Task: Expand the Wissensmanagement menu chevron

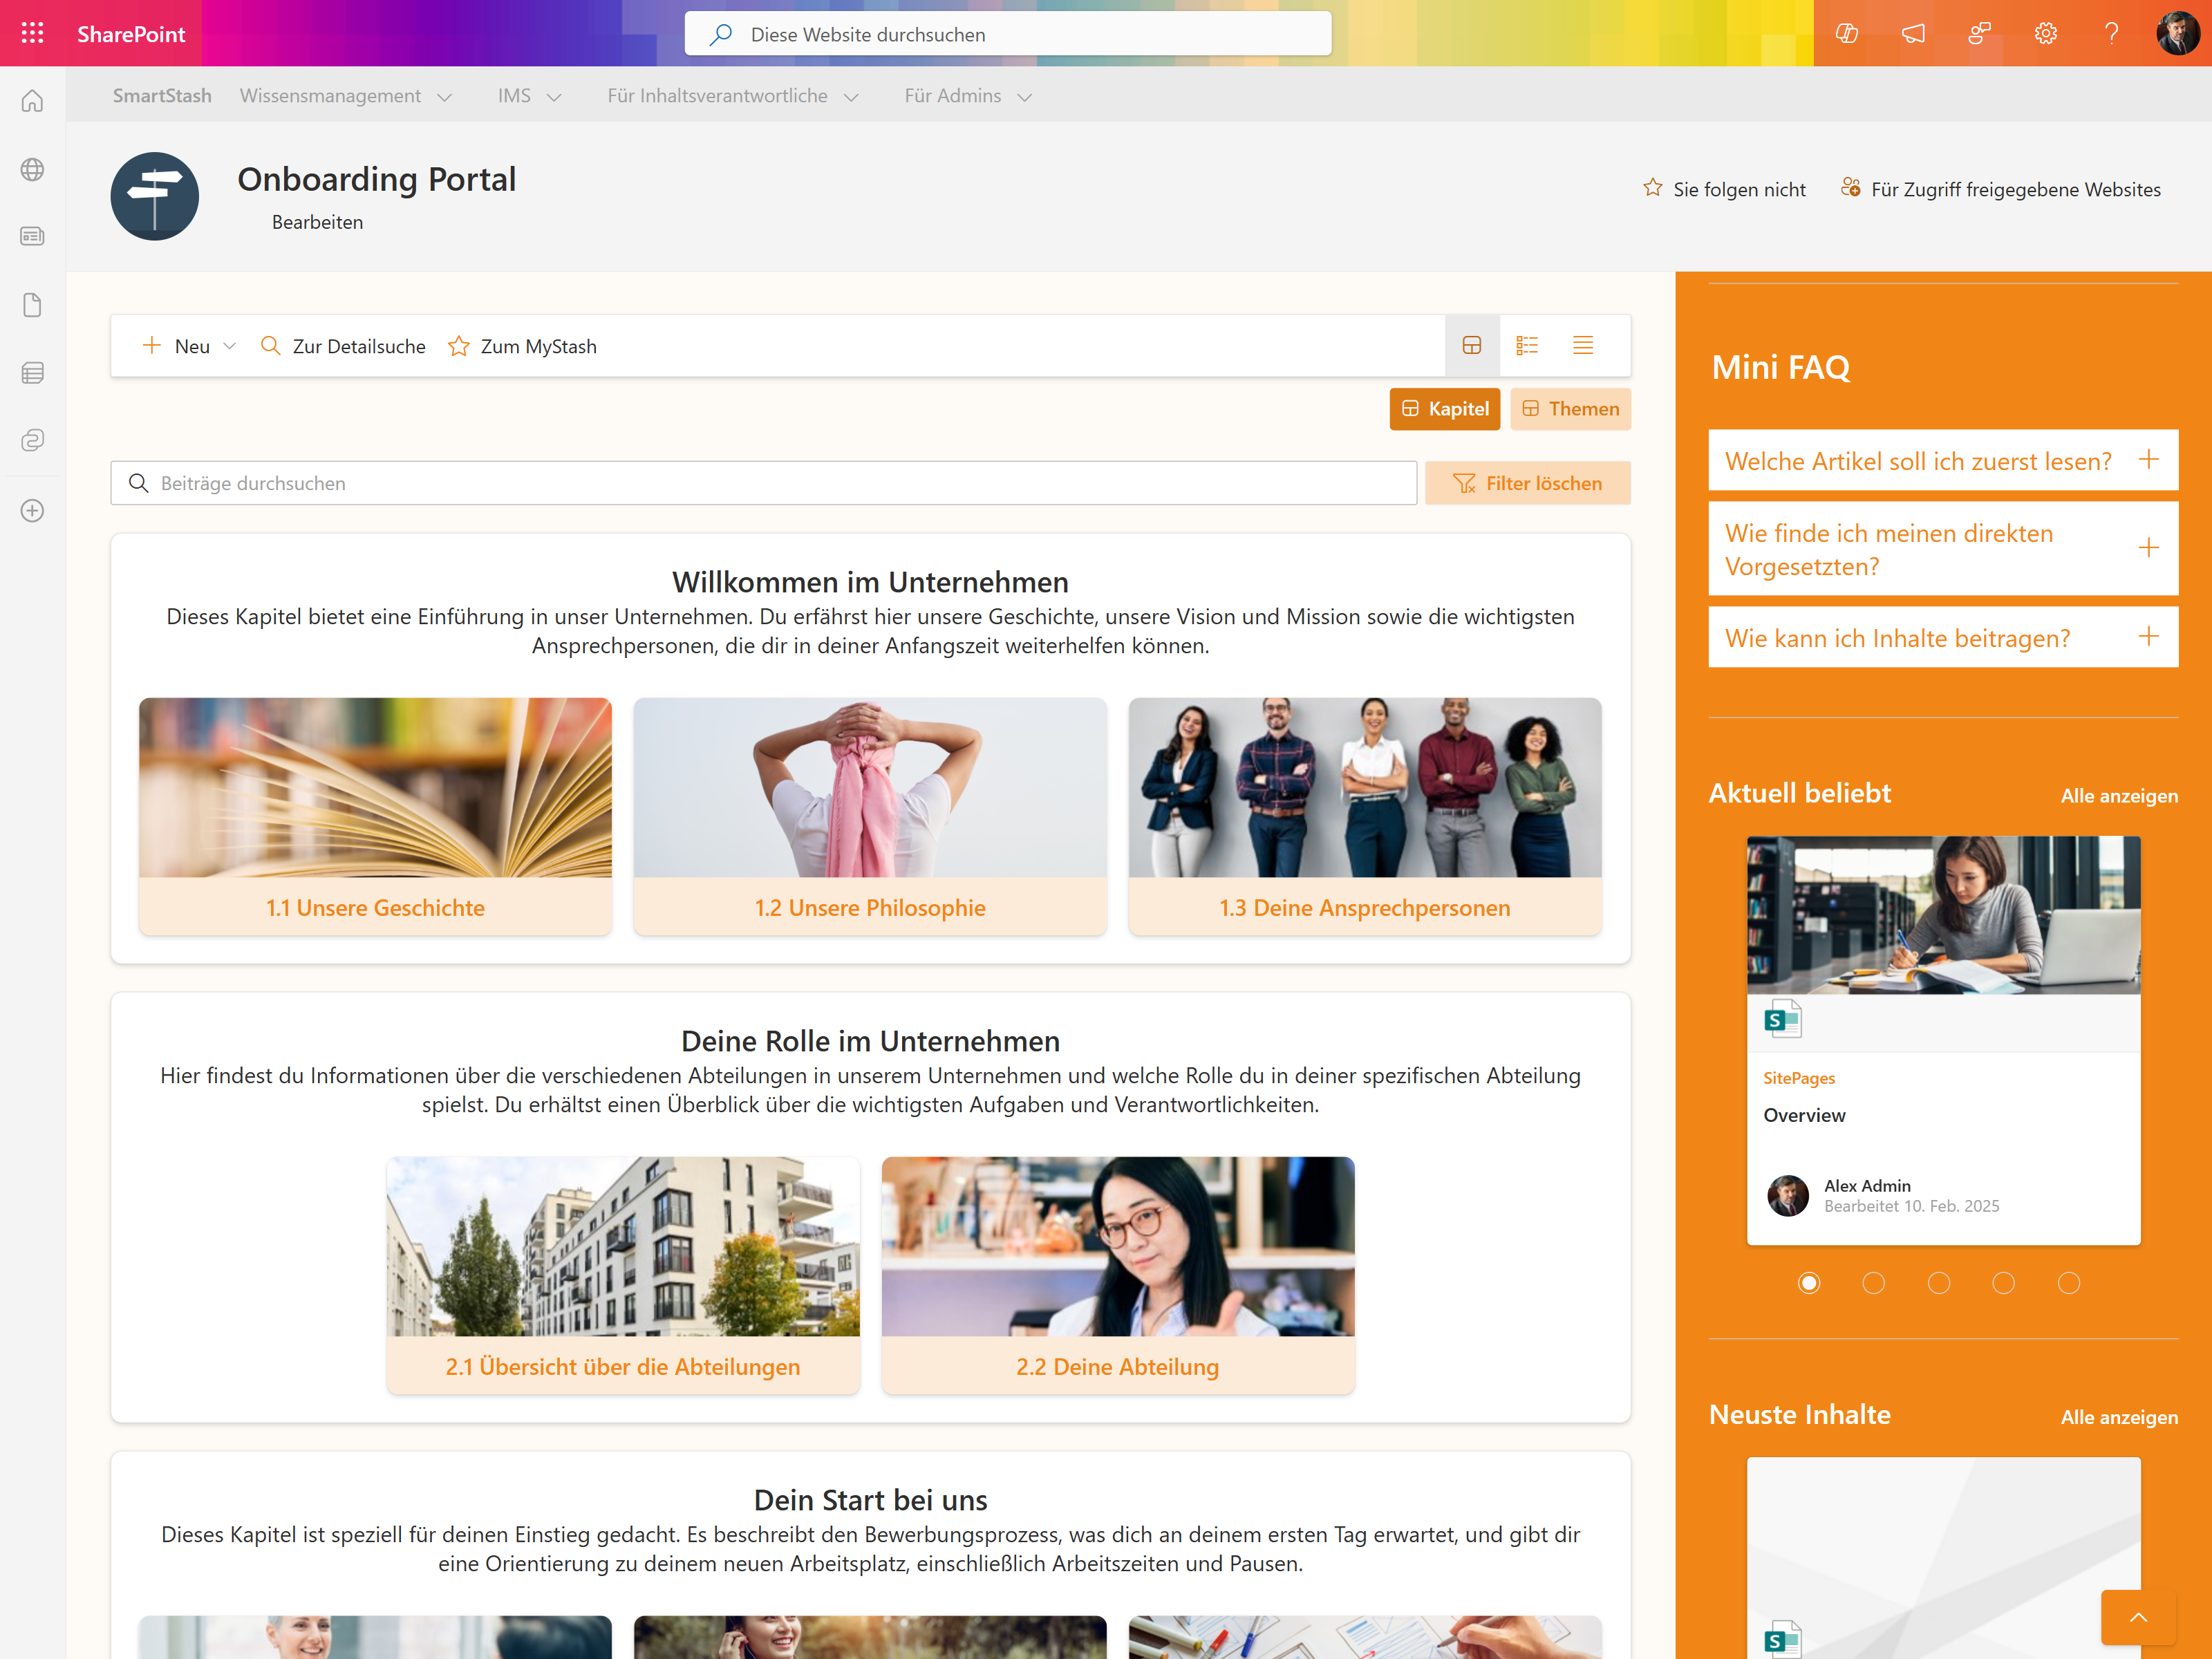Action: [444, 97]
